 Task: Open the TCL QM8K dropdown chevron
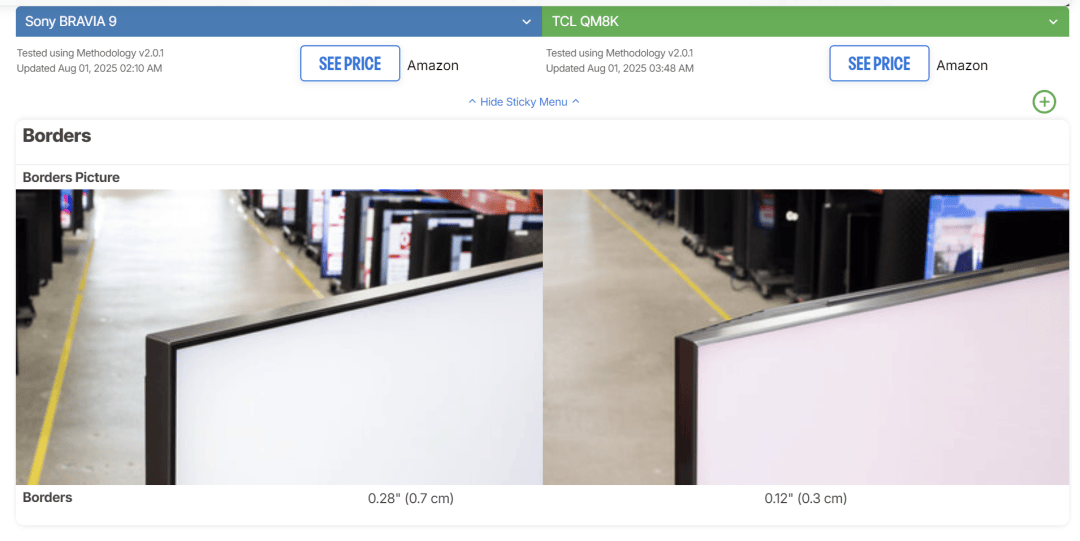tap(1053, 22)
